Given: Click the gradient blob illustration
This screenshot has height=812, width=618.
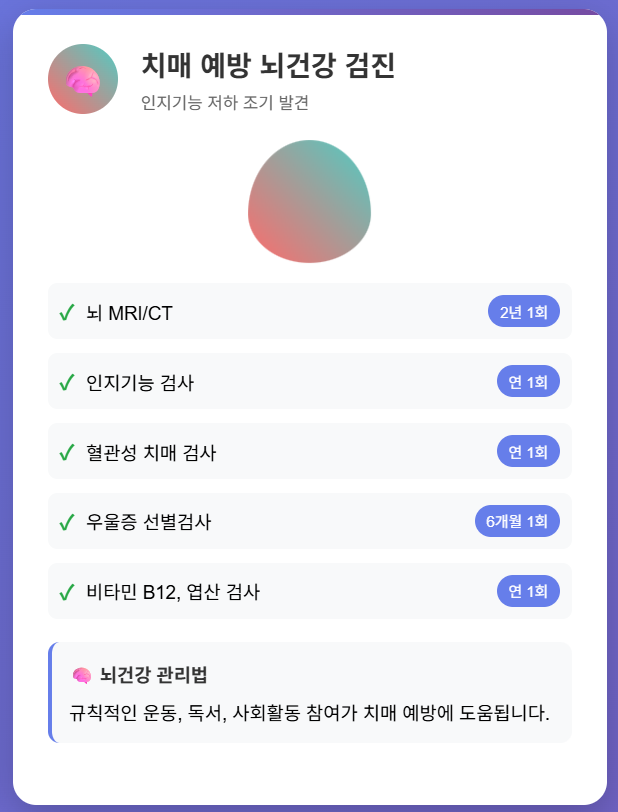Looking at the screenshot, I should (x=310, y=205).
